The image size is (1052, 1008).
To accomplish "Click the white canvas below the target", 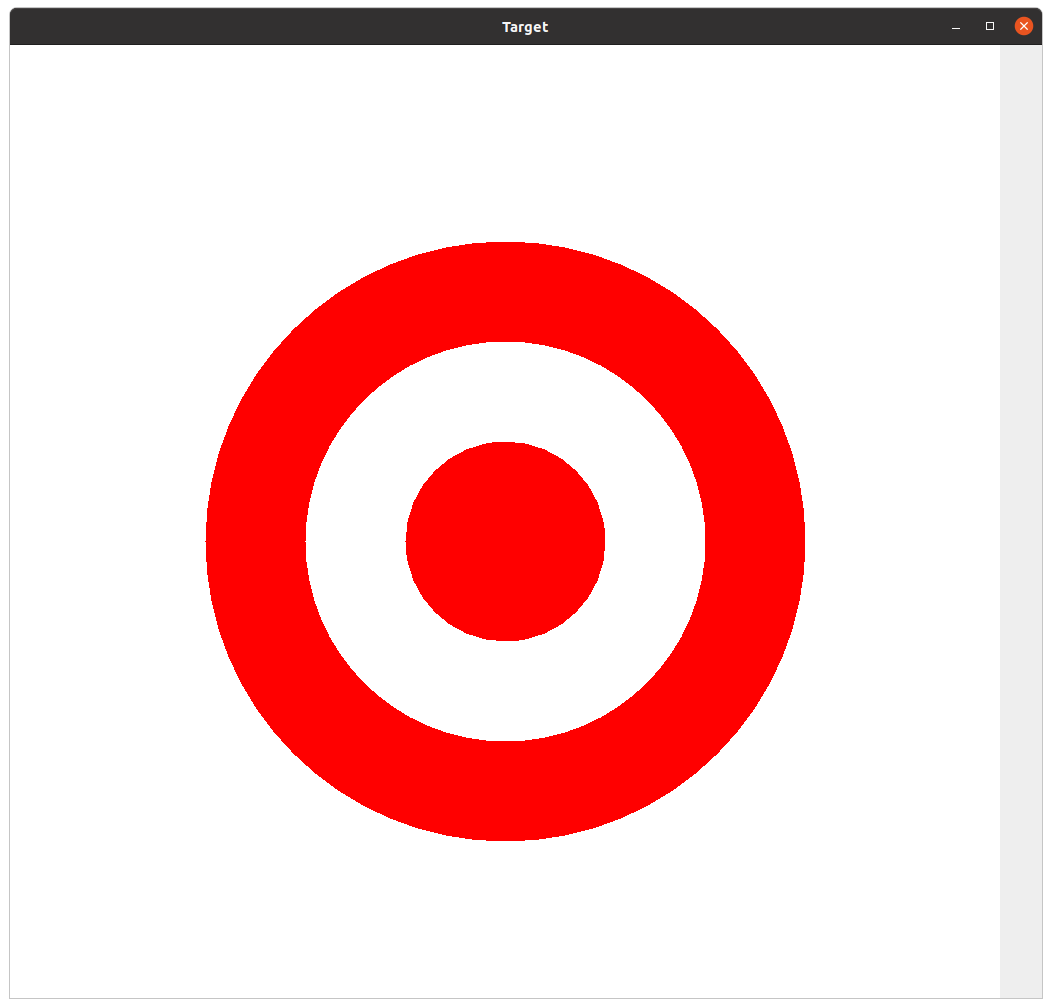I will coord(505,920).
